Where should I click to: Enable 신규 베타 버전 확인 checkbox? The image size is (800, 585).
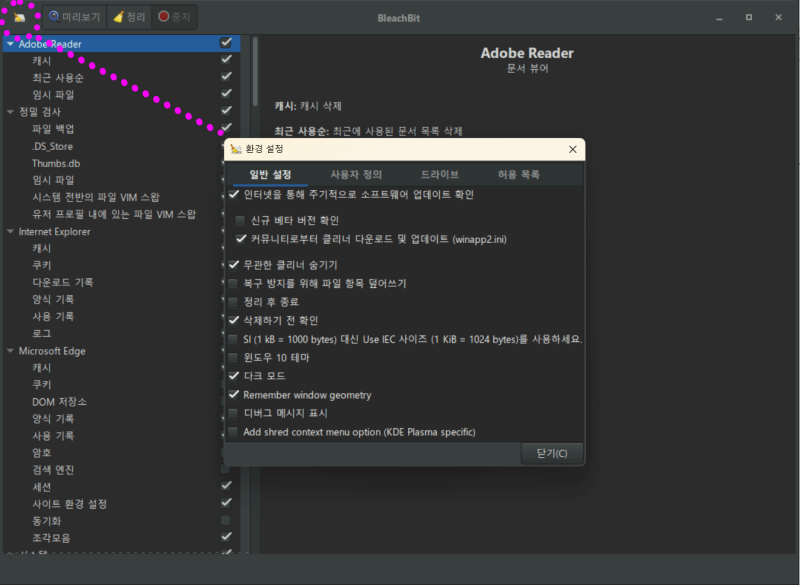click(x=240, y=220)
